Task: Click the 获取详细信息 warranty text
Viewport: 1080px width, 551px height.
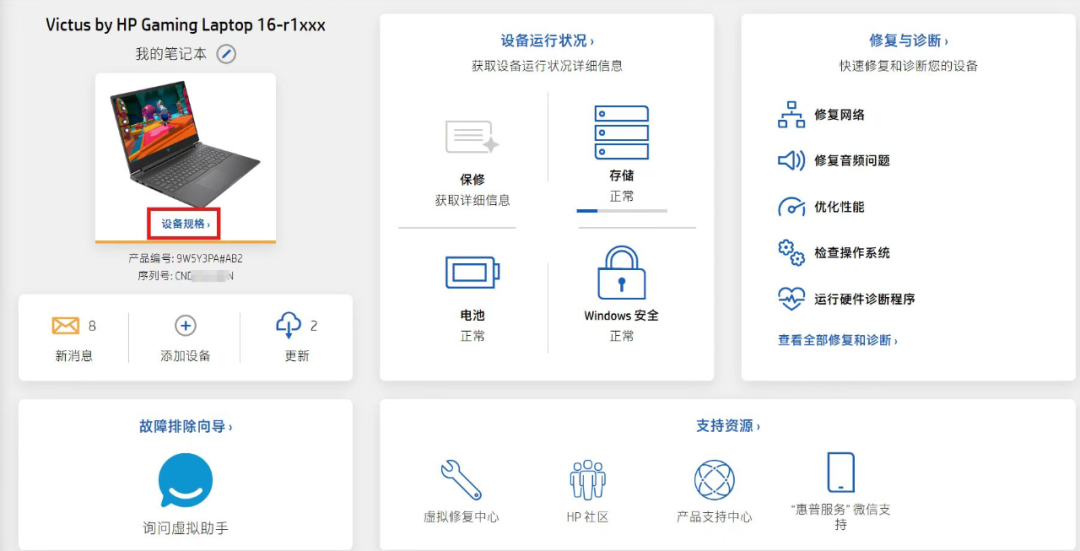Action: [x=472, y=200]
